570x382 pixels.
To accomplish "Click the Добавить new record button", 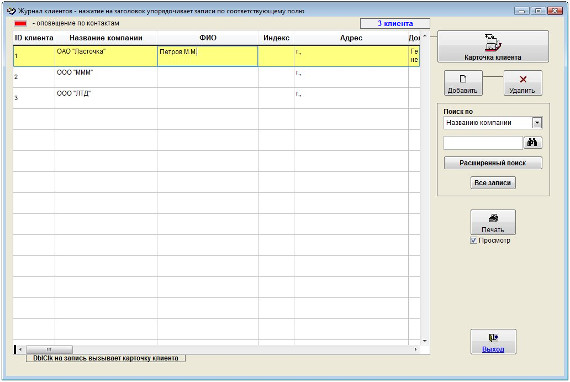I will pyautogui.click(x=463, y=83).
